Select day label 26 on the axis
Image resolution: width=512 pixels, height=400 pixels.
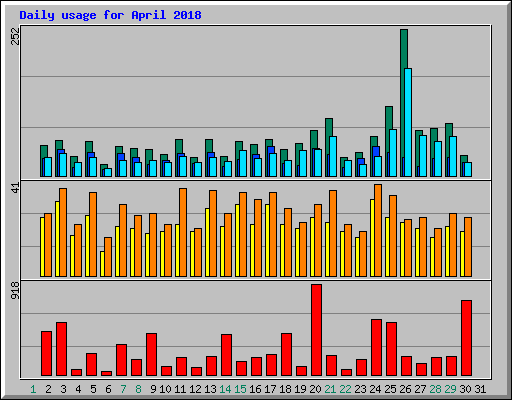[405, 389]
